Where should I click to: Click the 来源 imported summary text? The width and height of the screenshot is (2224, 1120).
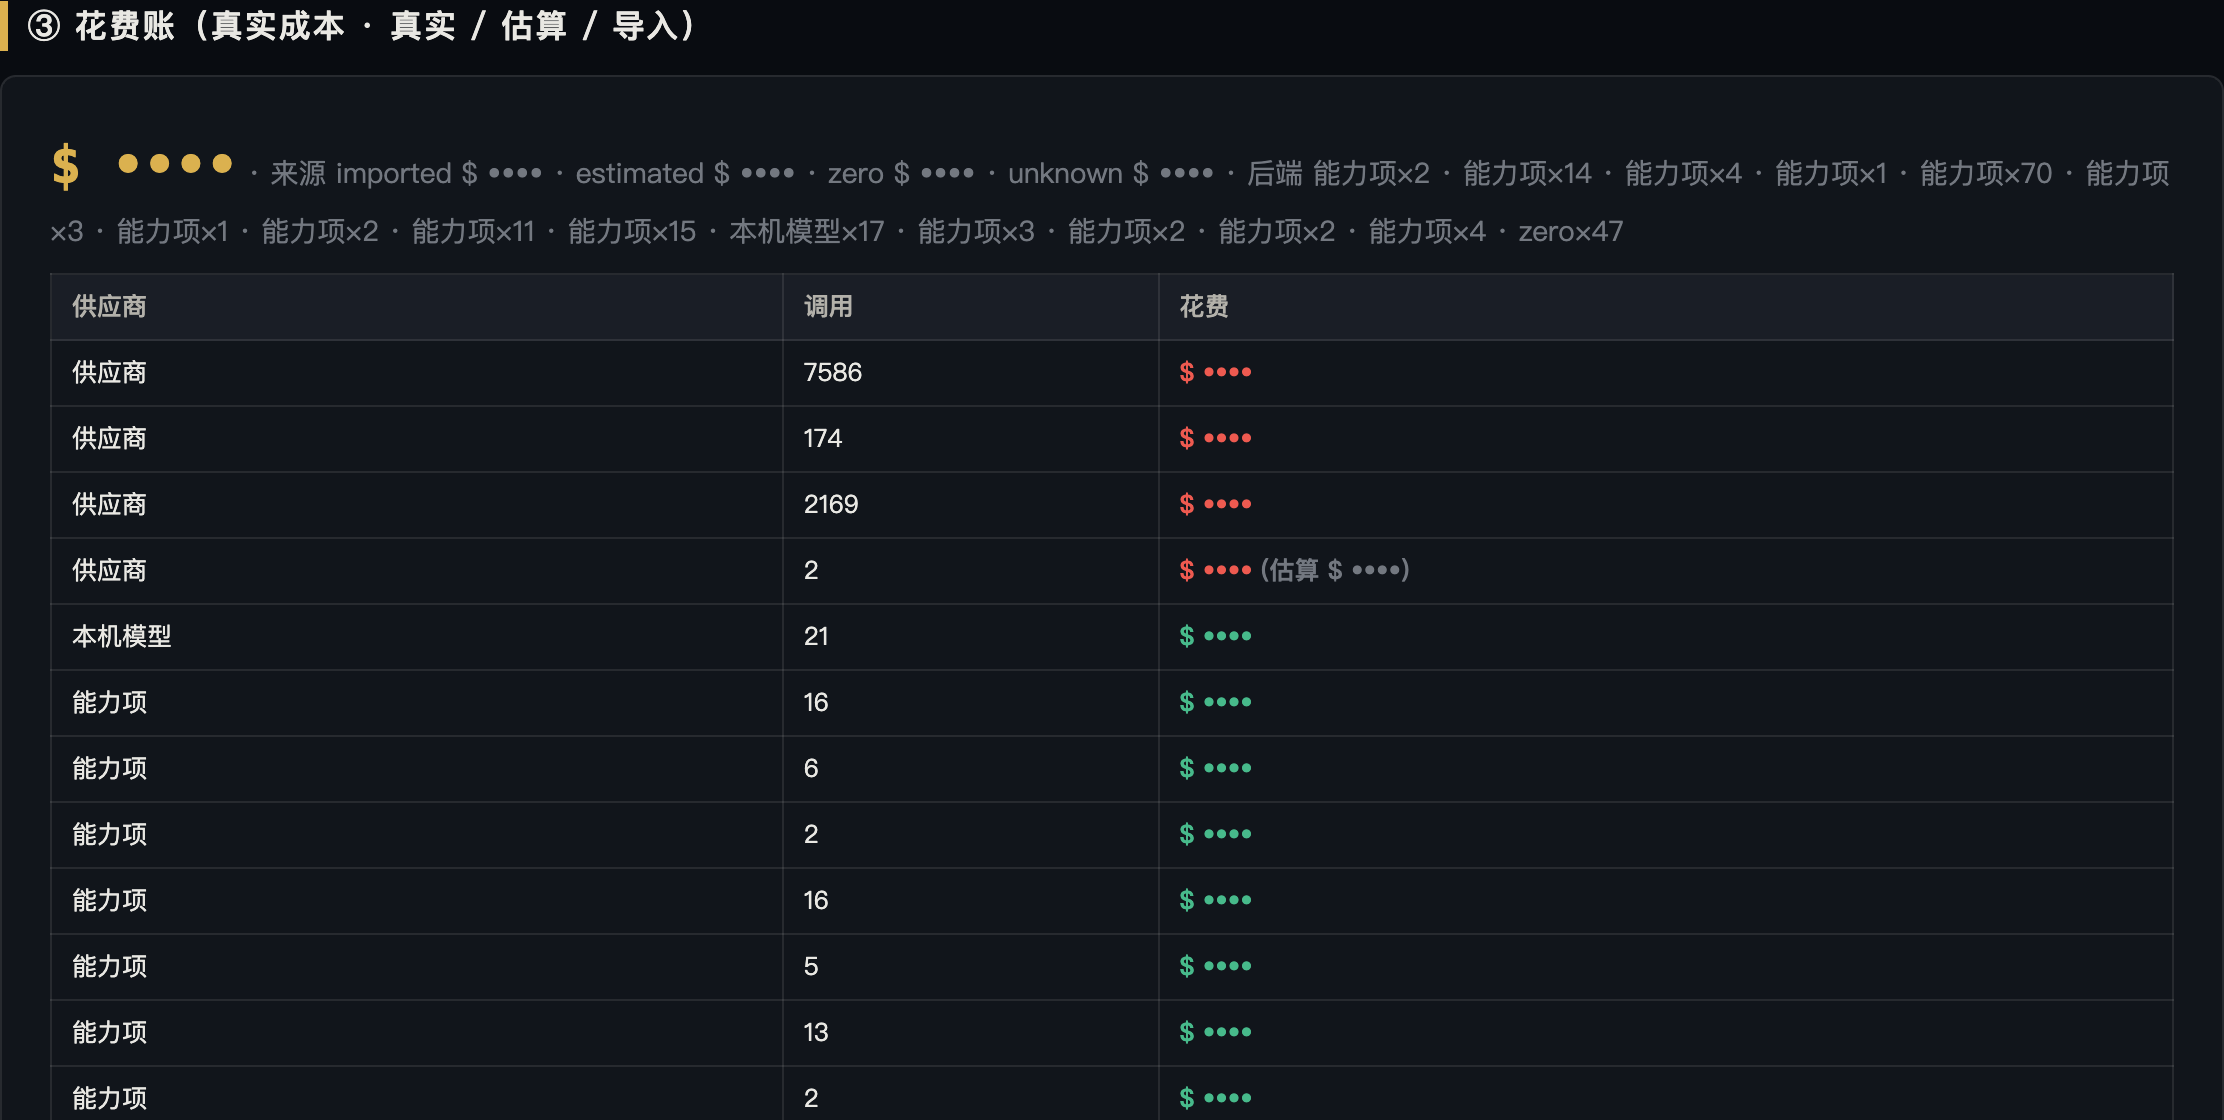(406, 174)
